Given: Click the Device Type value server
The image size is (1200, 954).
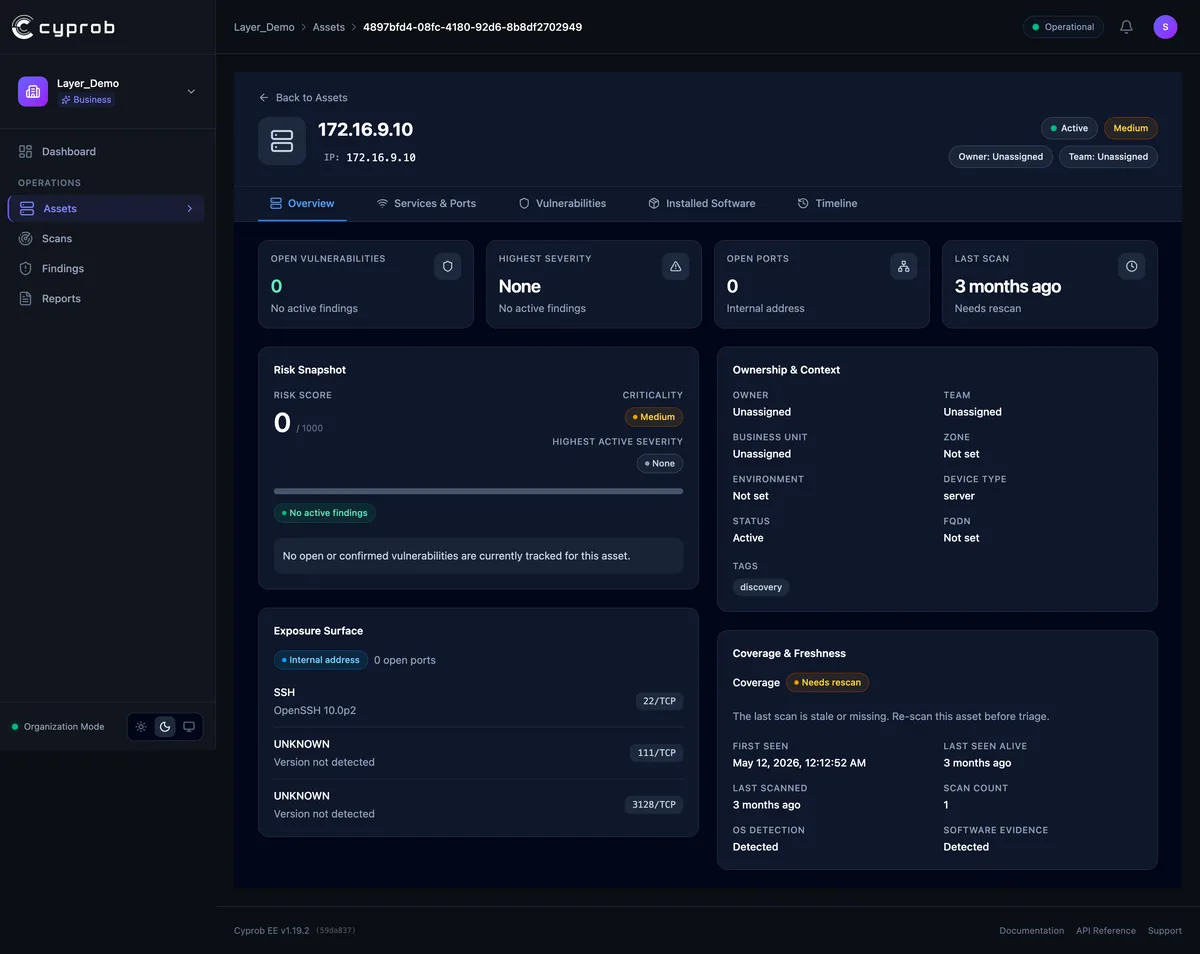Looking at the screenshot, I should 959,496.
